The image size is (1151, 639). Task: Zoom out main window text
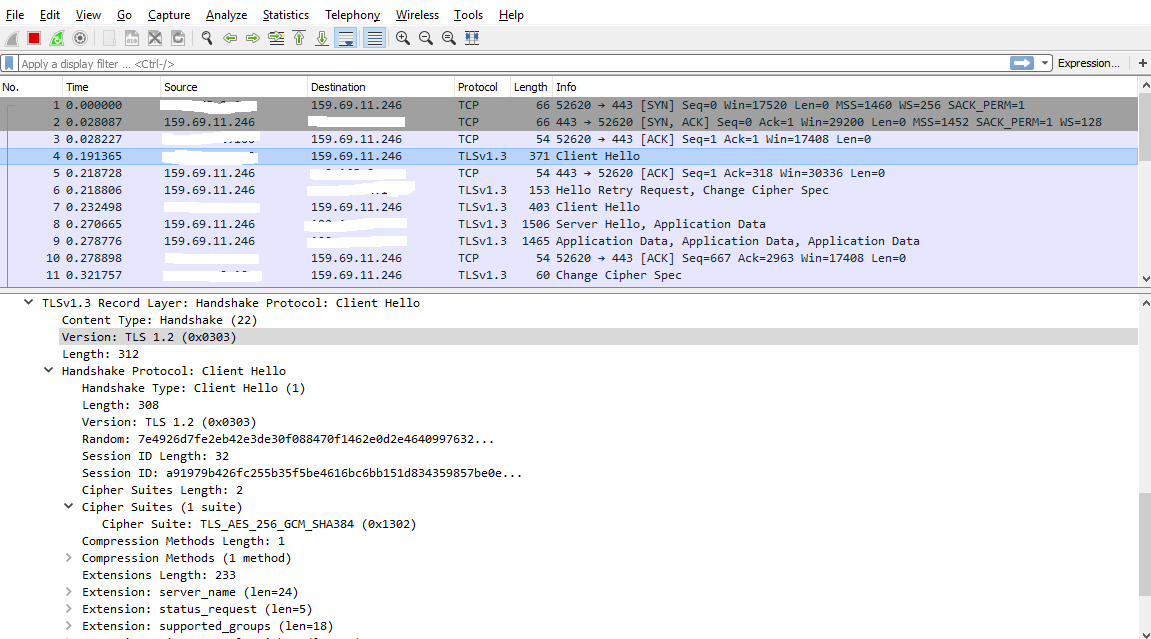(x=426, y=38)
